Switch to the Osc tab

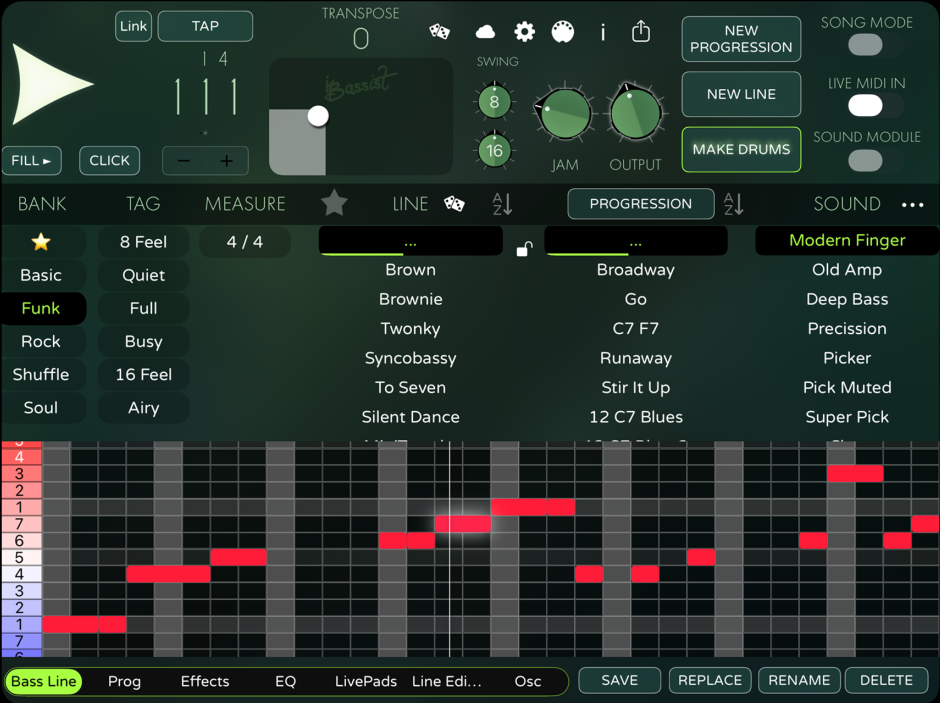click(528, 681)
